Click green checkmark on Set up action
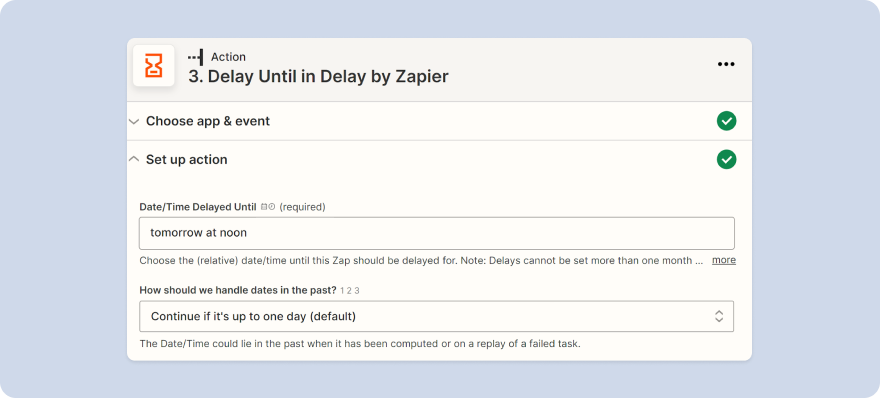880x398 pixels. (726, 160)
